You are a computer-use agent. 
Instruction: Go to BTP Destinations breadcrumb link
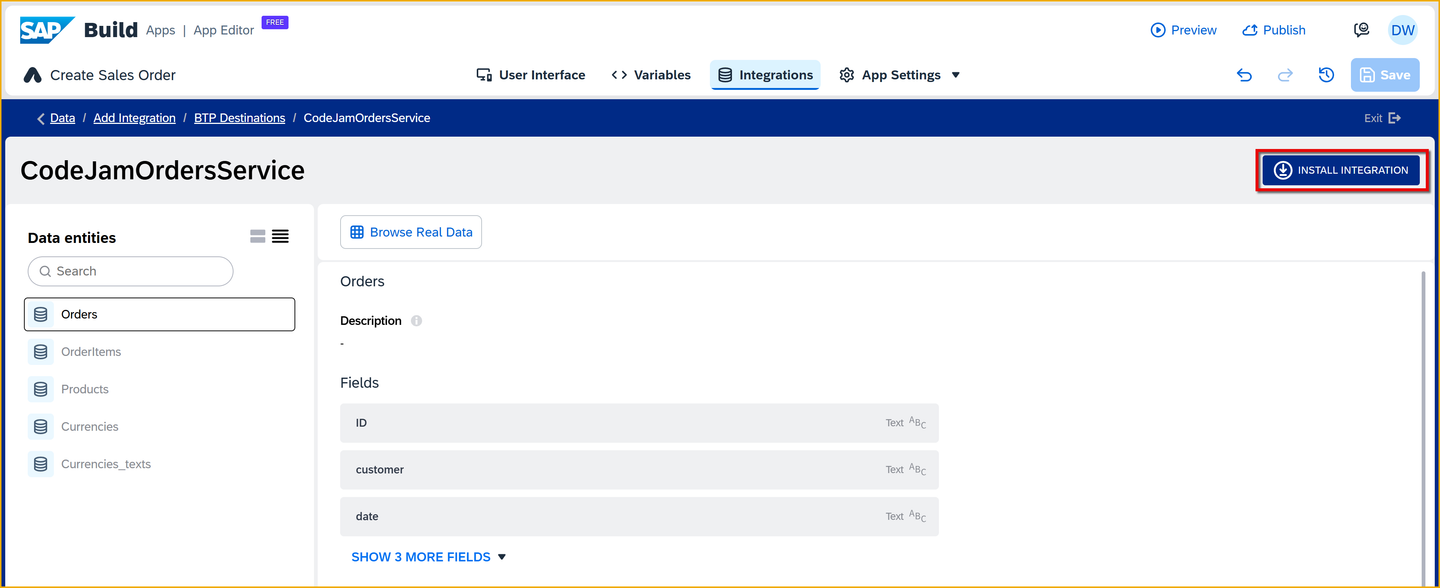(239, 118)
